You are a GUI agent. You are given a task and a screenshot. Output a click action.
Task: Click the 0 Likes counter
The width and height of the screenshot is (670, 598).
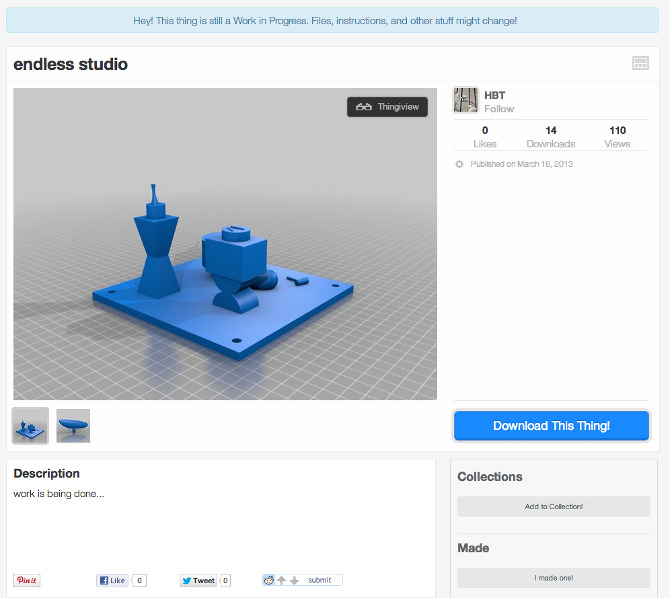click(485, 137)
